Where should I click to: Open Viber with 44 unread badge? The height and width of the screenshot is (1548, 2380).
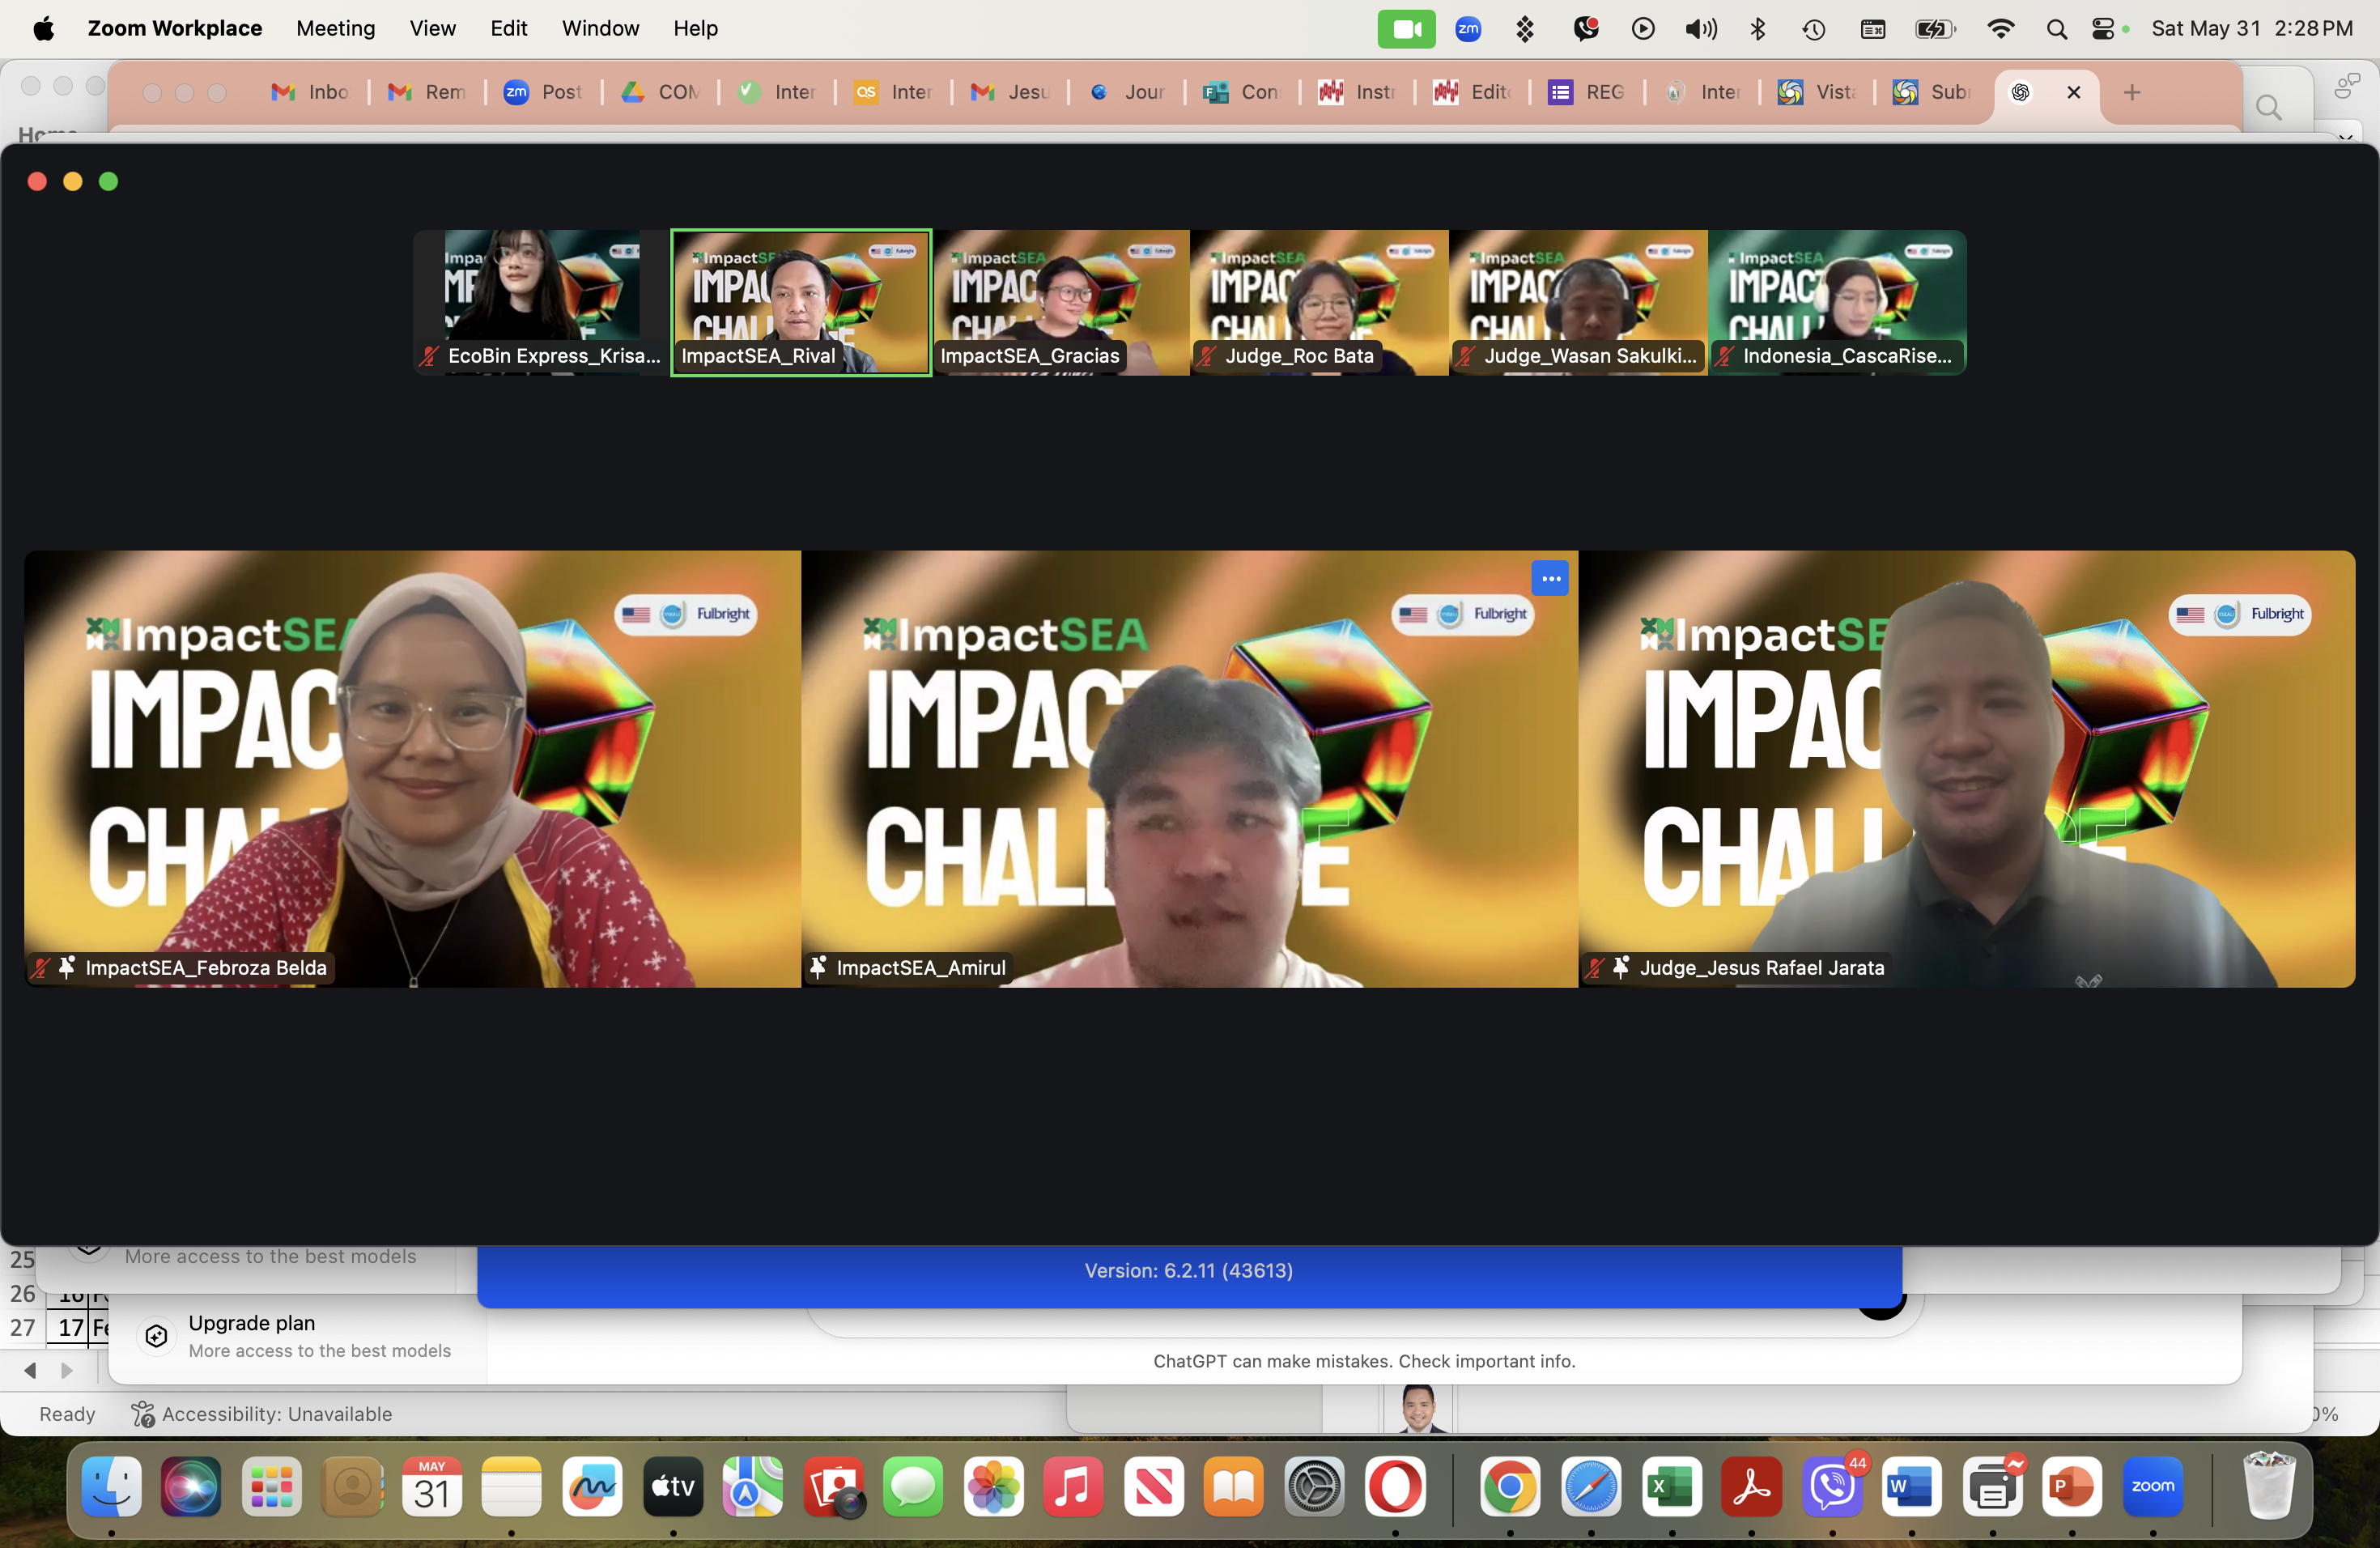coord(1832,1487)
